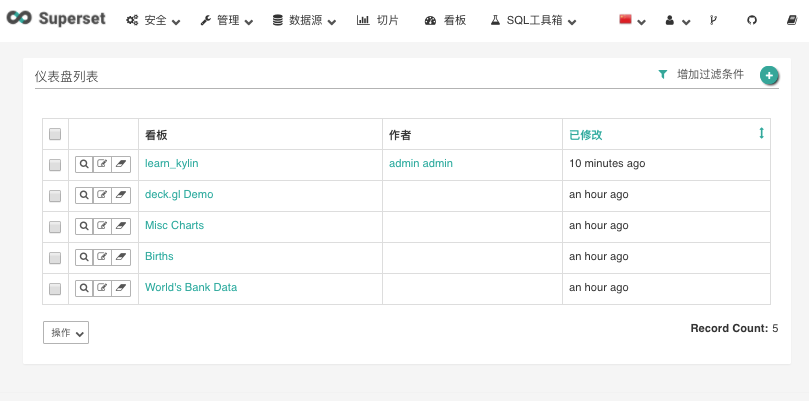Select all dashboards with header checkbox
809x401 pixels.
(55, 134)
